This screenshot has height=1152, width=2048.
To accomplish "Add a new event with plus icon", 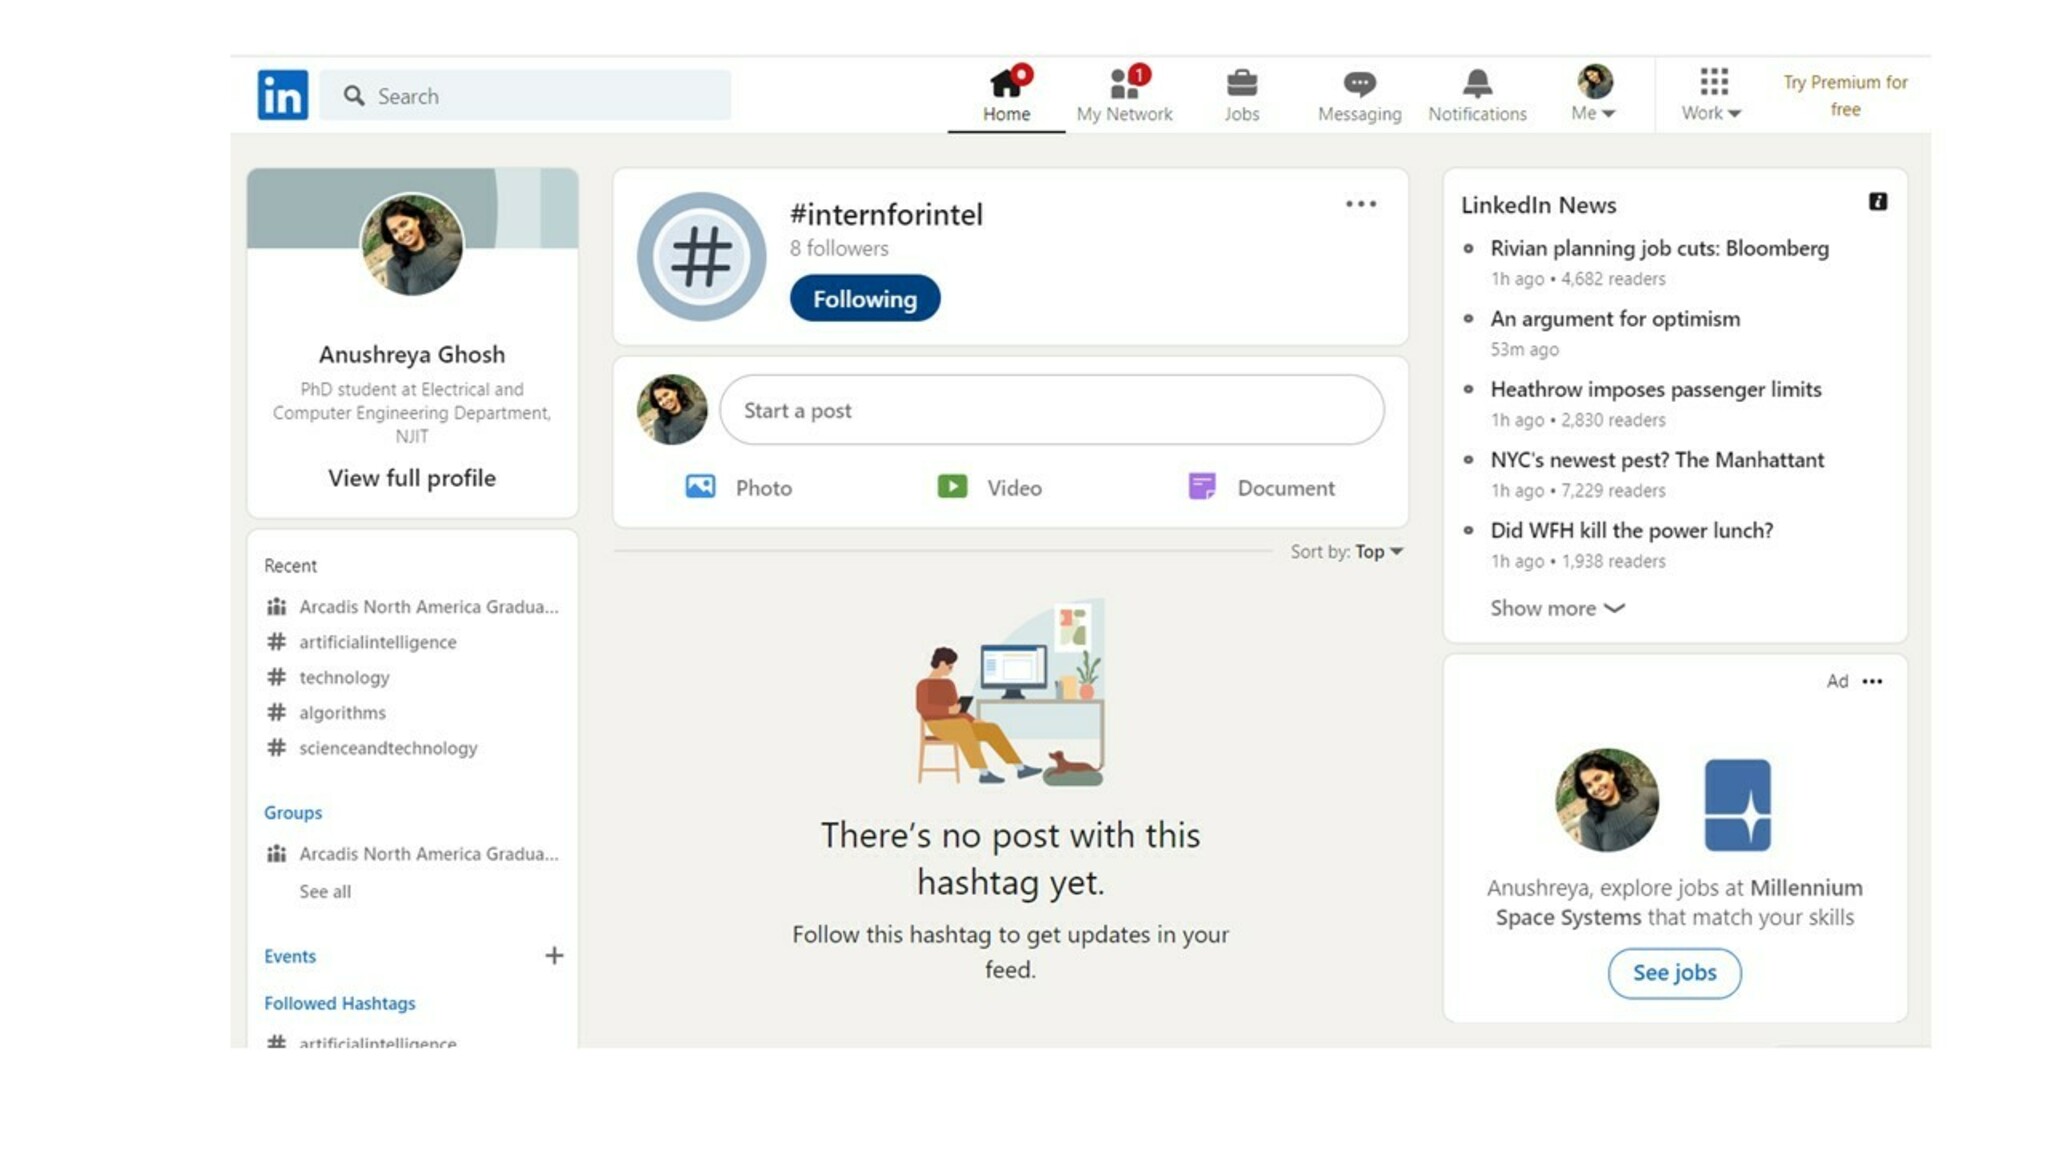I will 554,955.
